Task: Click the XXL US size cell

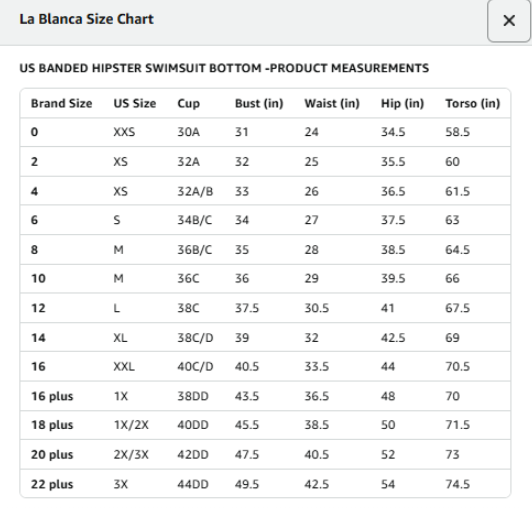Action: 124,367
